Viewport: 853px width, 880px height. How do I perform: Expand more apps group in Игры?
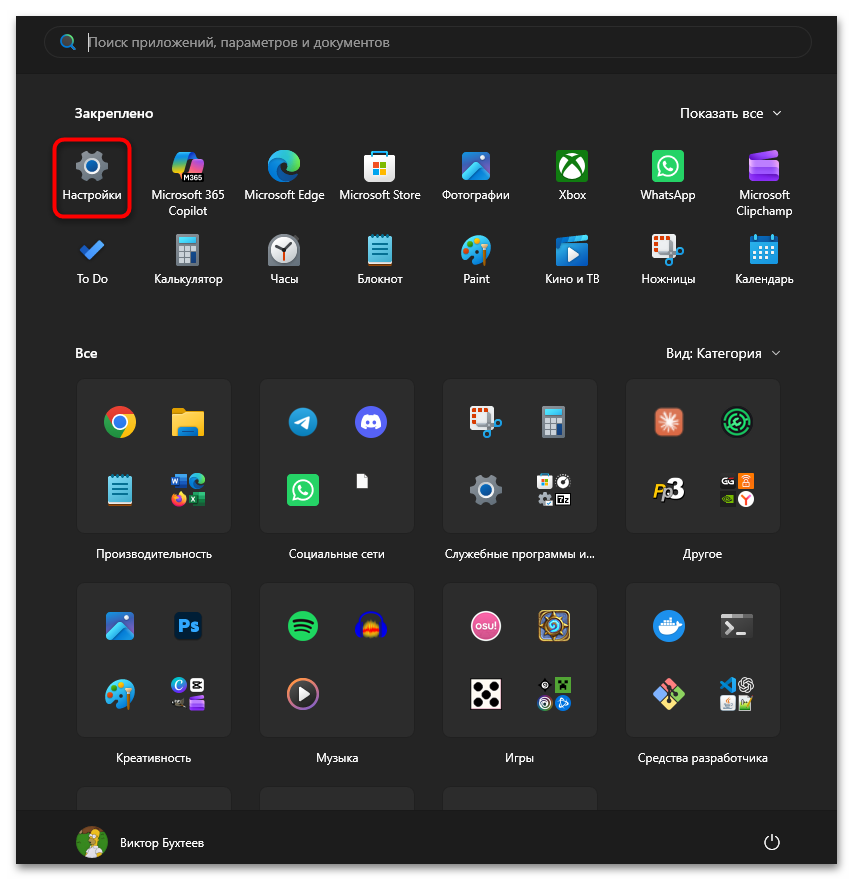click(554, 694)
